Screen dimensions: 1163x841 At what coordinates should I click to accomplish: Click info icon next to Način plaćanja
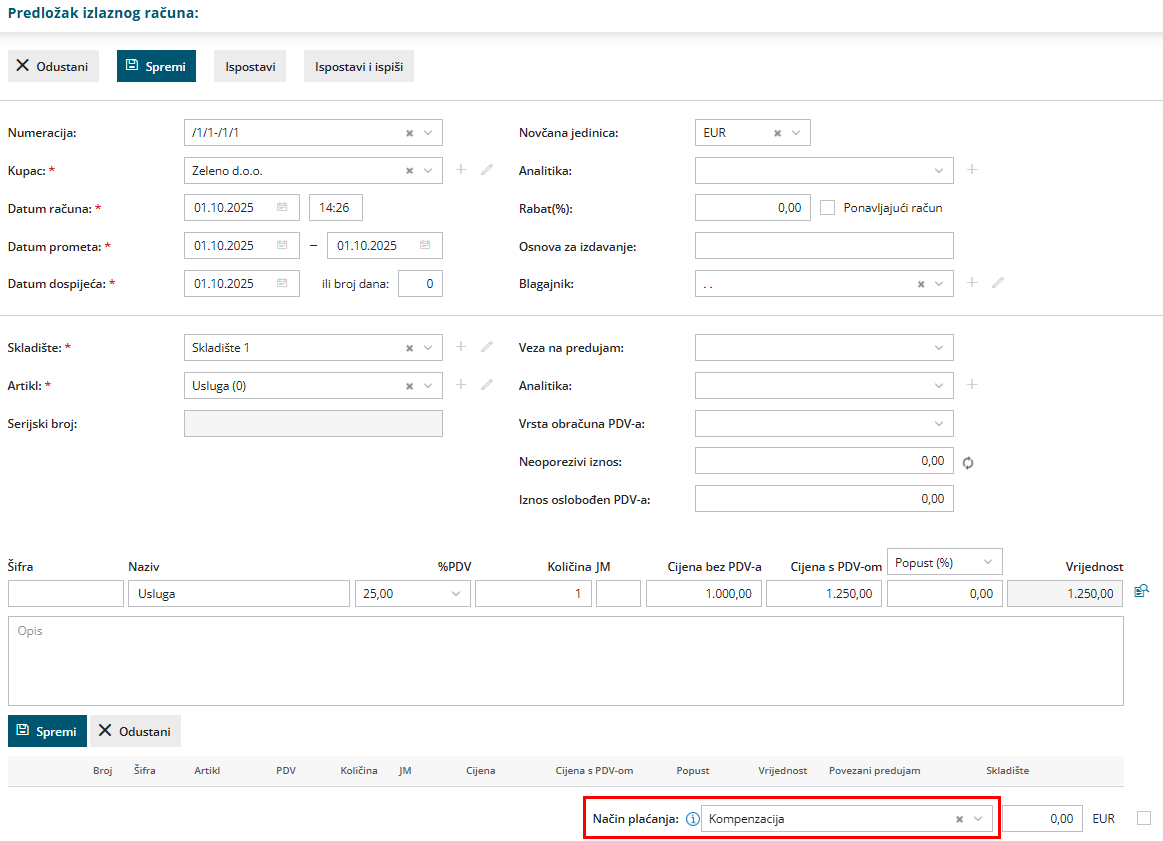(x=692, y=819)
